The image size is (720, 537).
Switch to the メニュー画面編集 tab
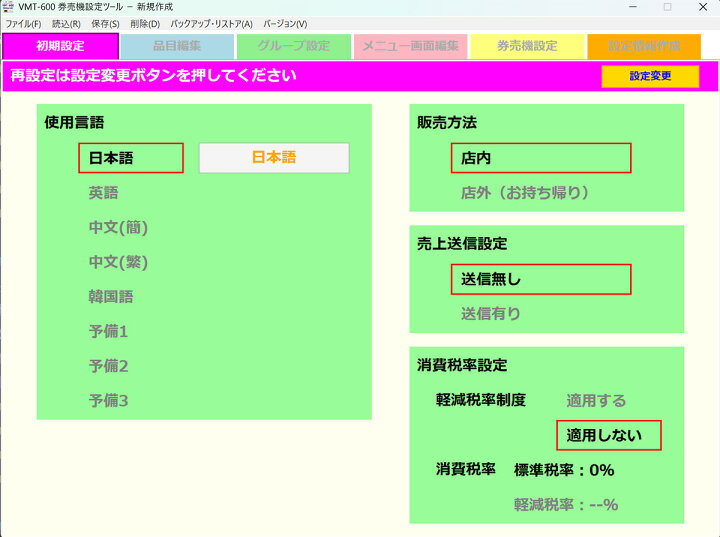tap(411, 46)
